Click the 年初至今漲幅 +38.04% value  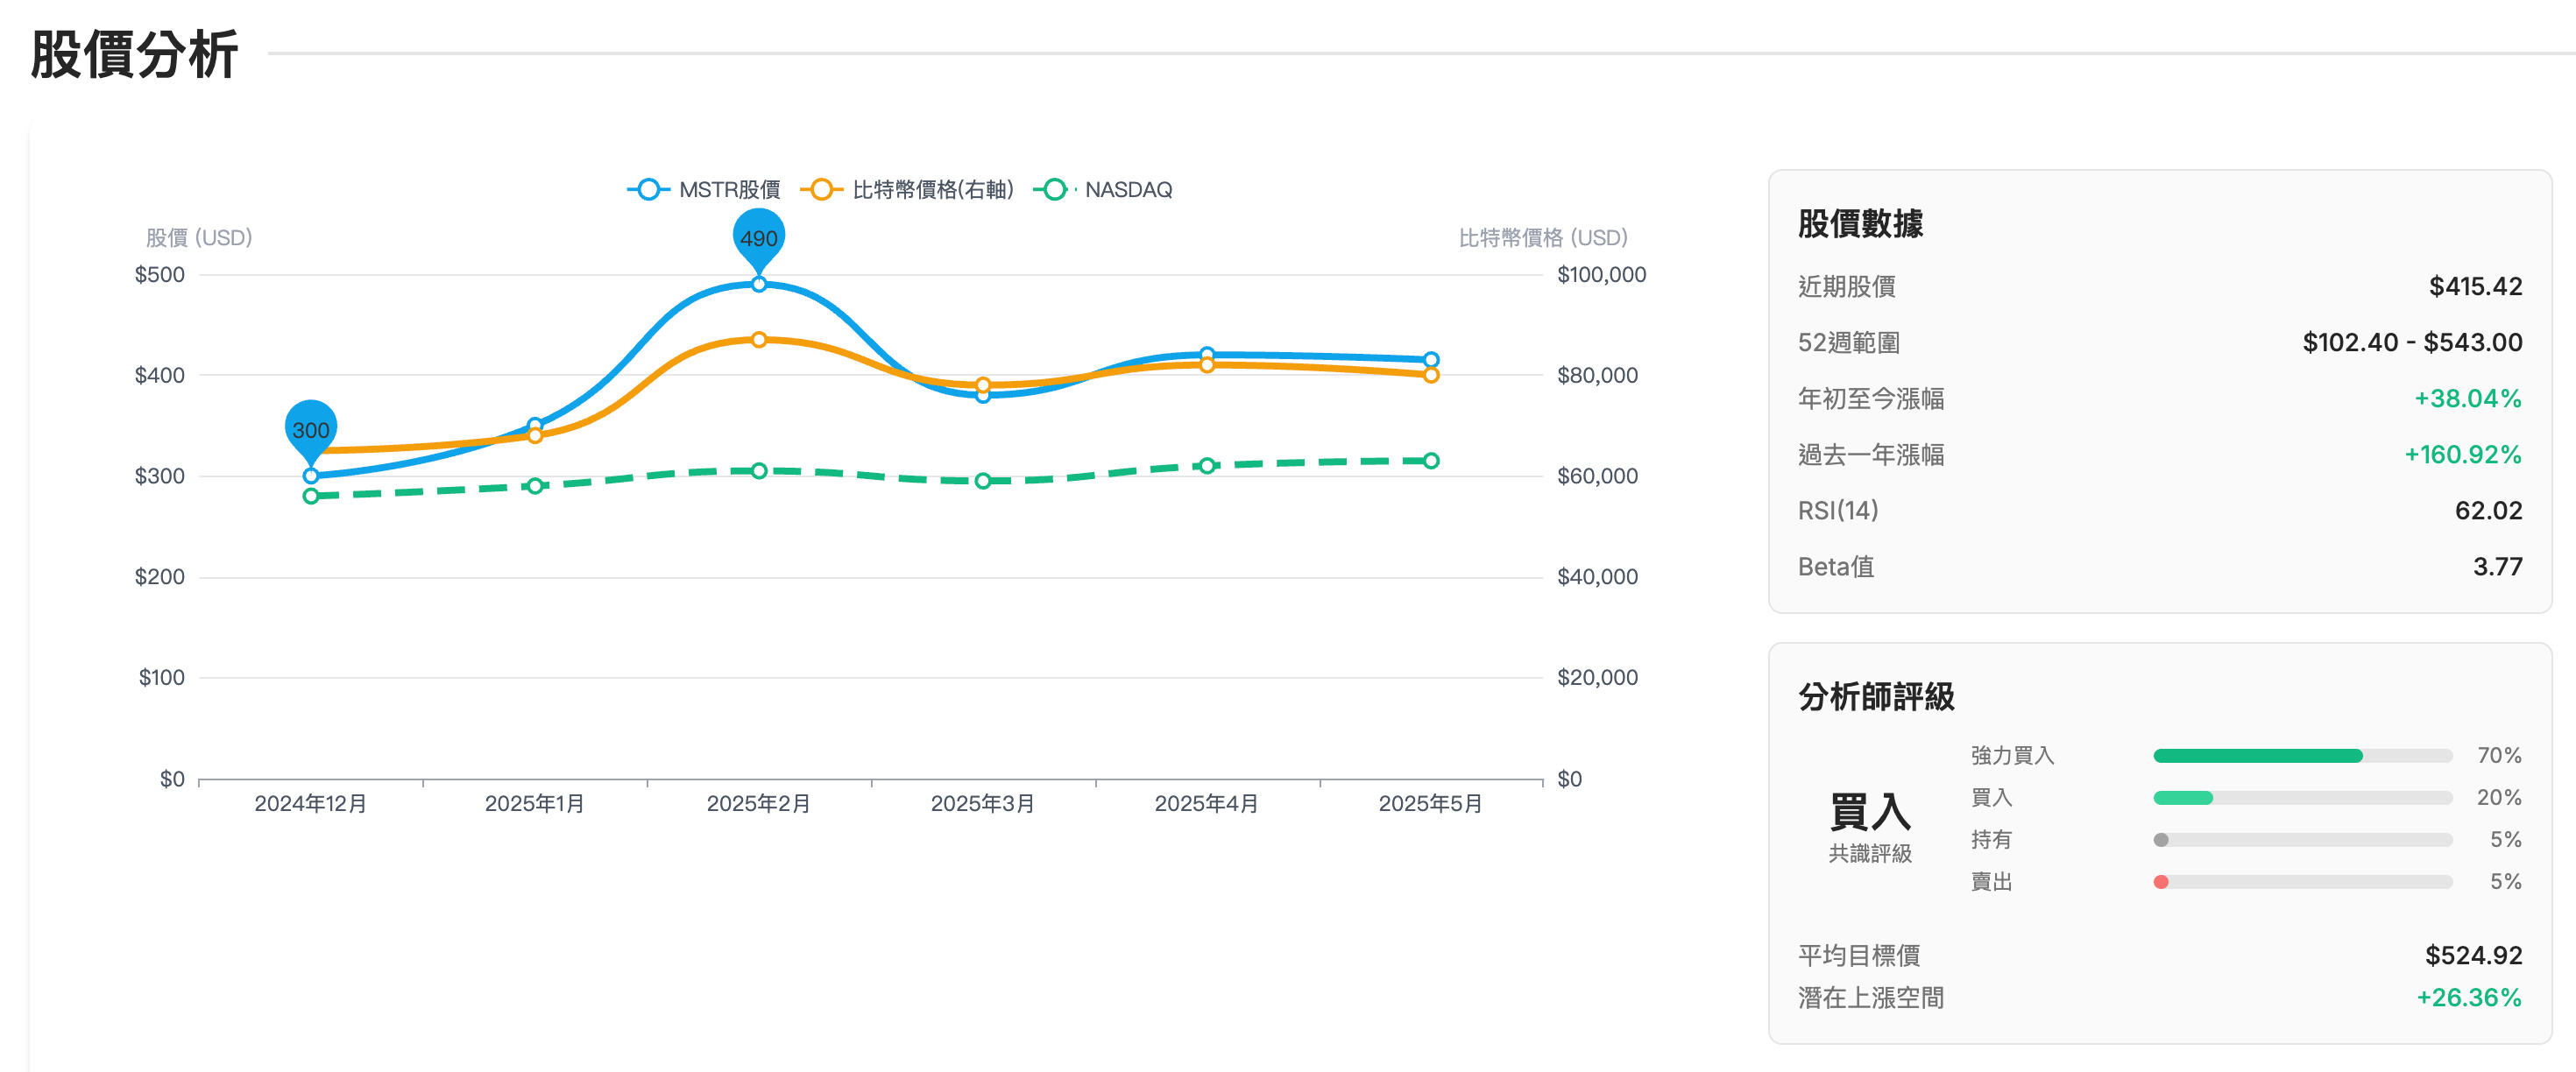coord(2467,399)
